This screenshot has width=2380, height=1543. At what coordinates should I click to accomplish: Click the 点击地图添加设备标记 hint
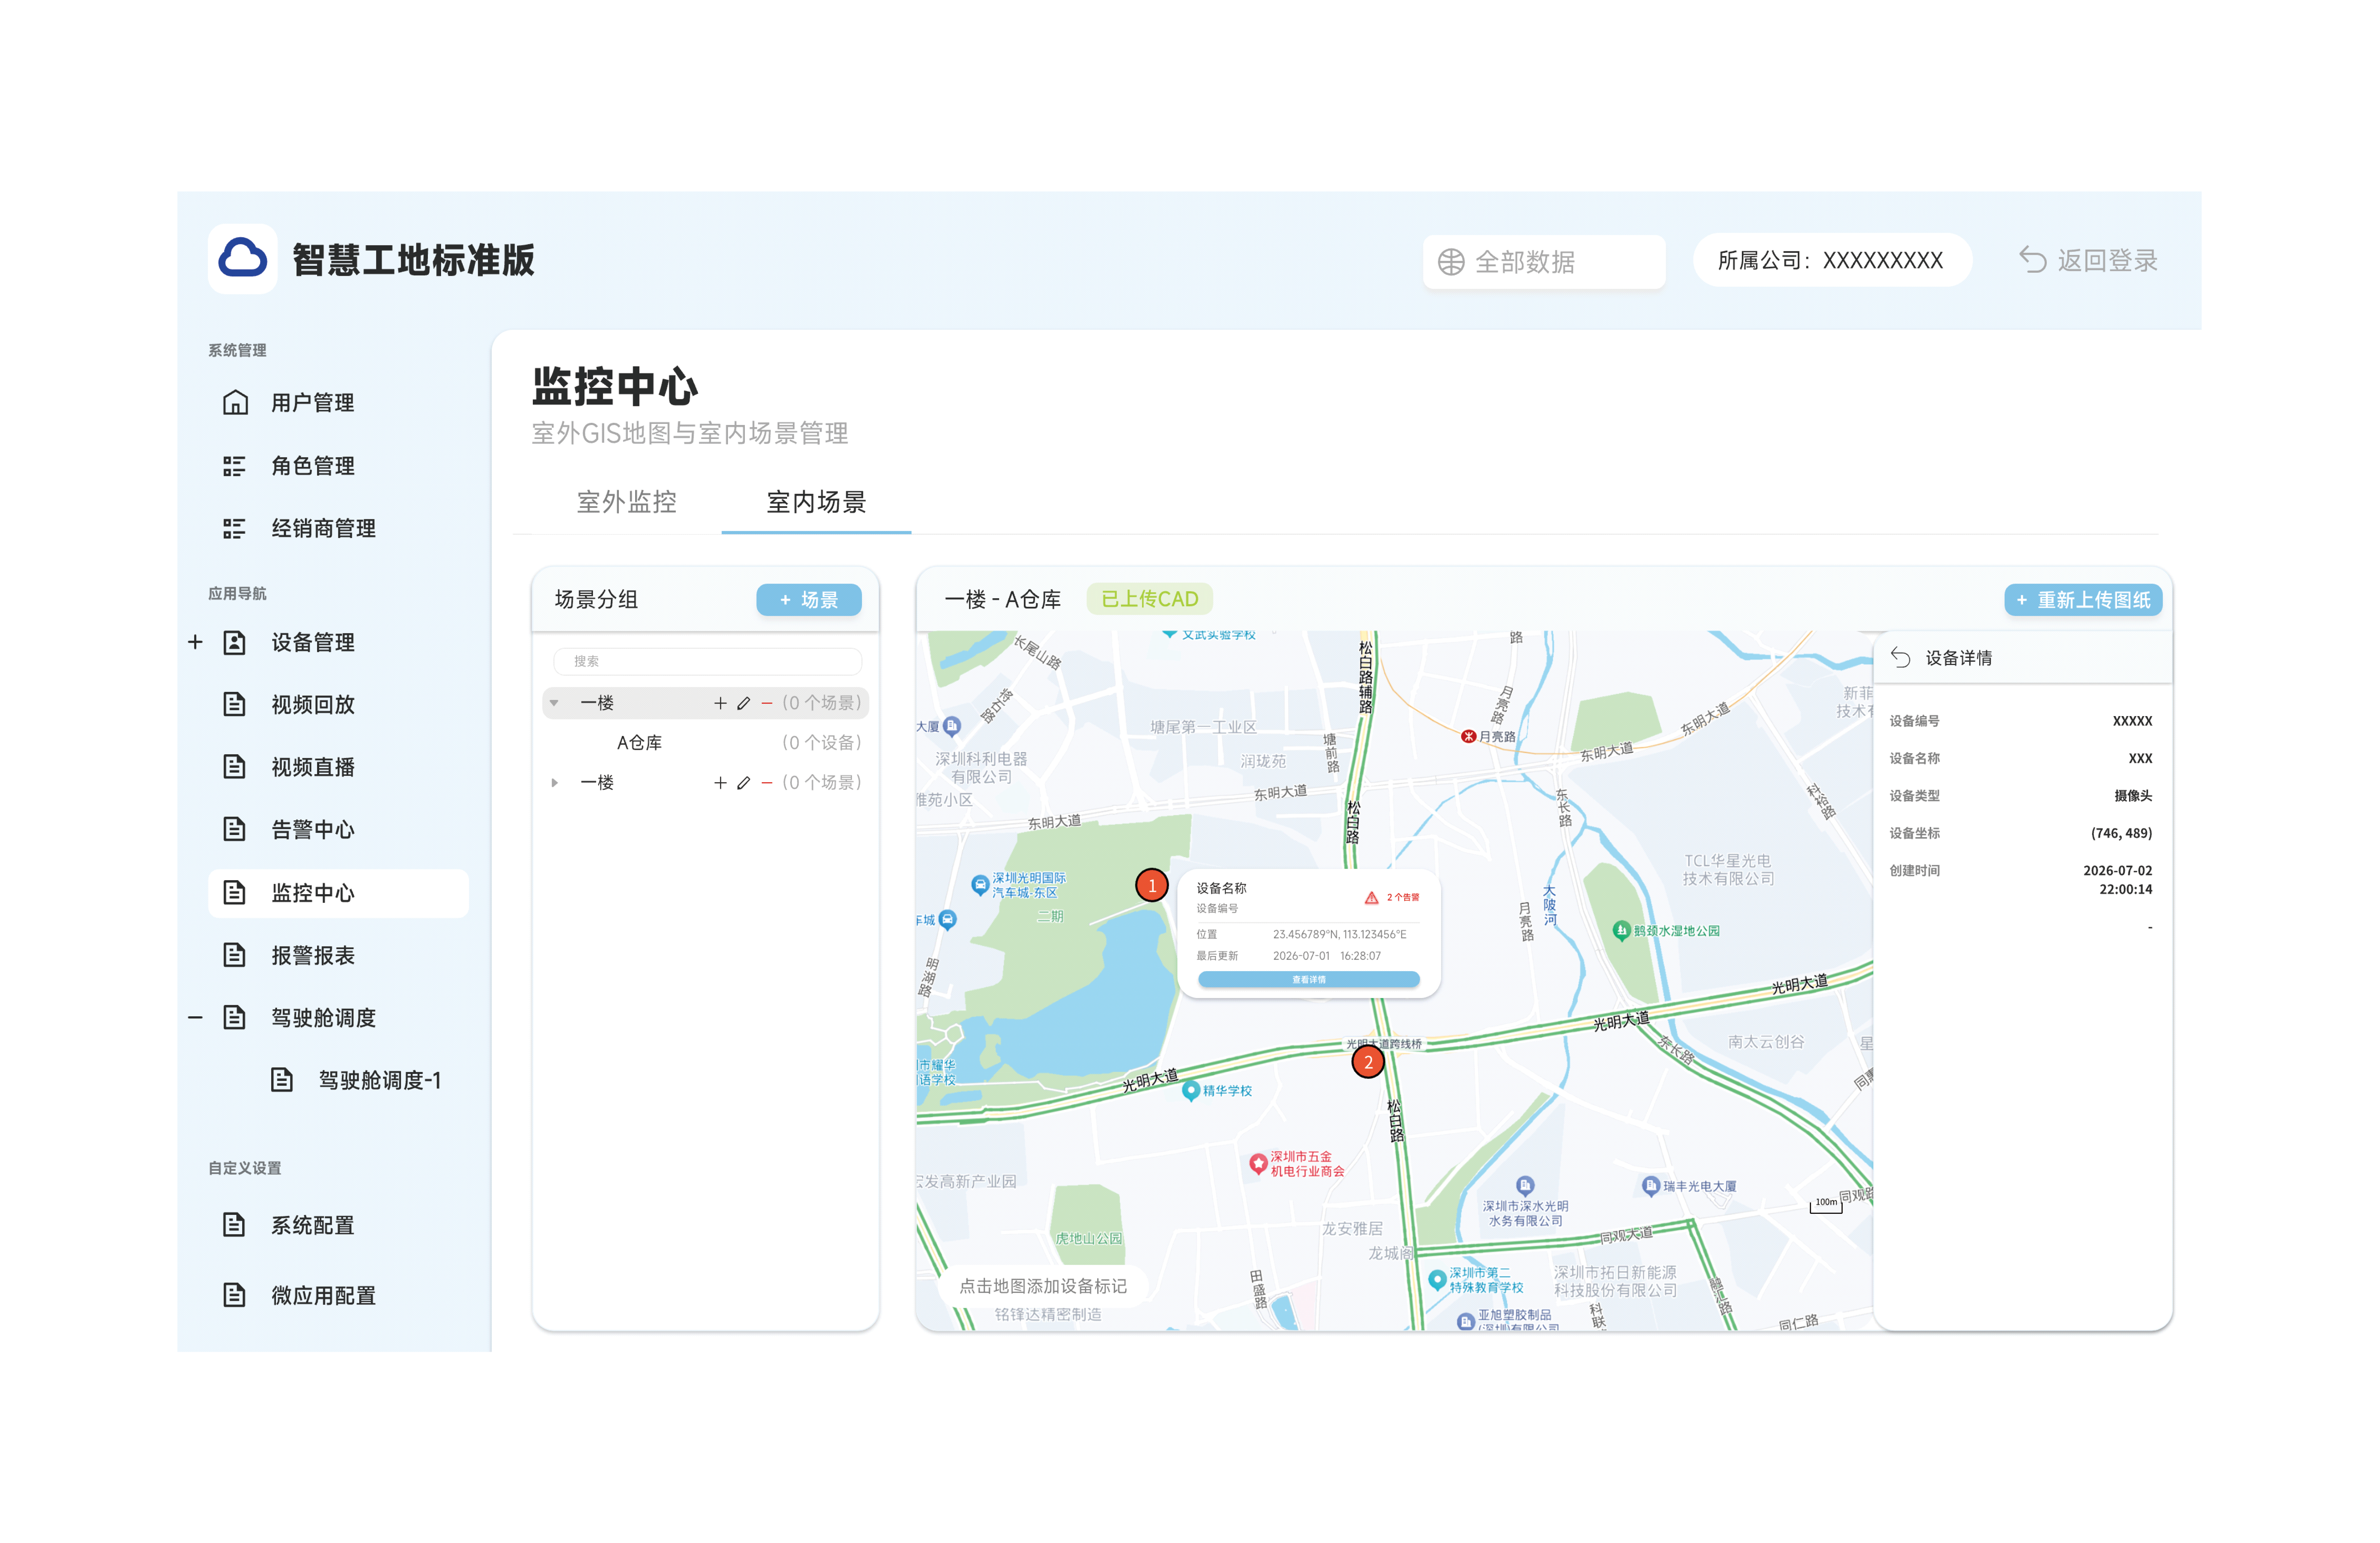coord(1042,1286)
